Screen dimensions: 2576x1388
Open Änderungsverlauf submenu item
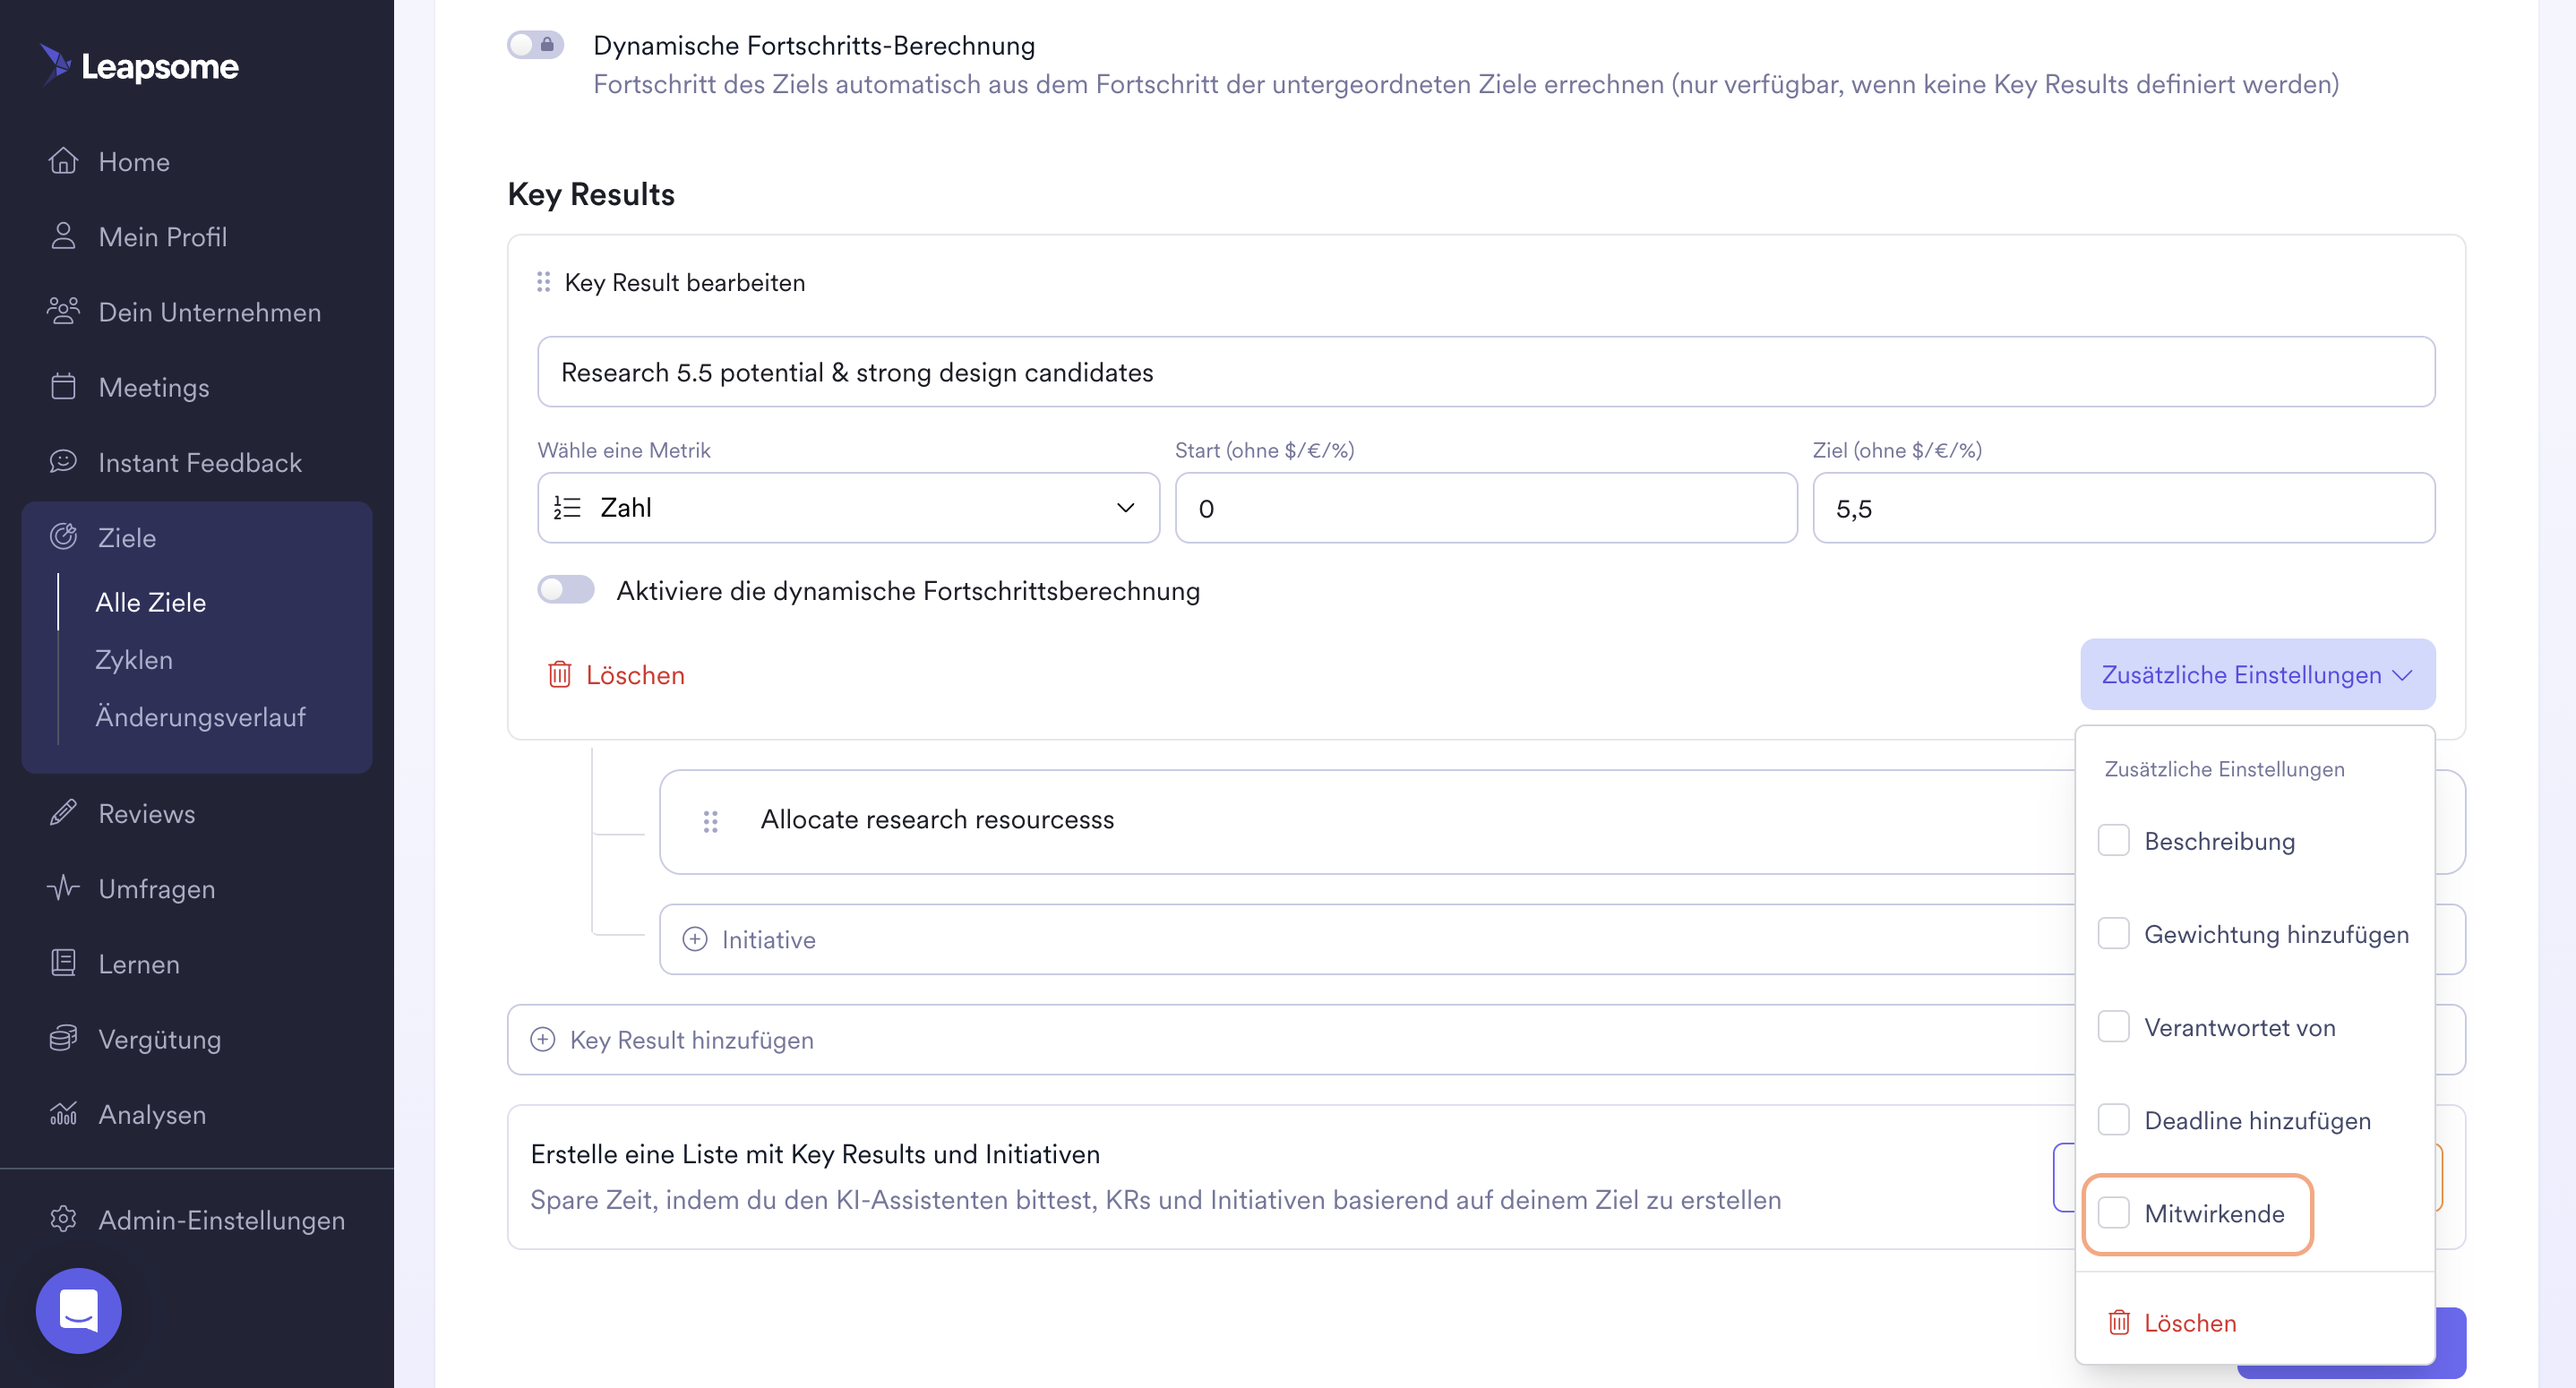tap(200, 716)
